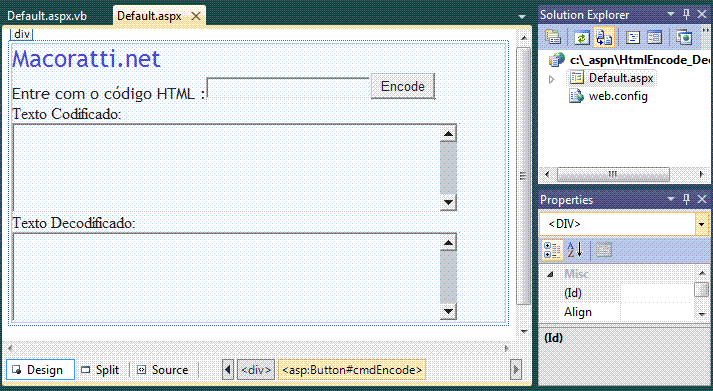Click the Refresh icon in Solution Explorer

582,37
